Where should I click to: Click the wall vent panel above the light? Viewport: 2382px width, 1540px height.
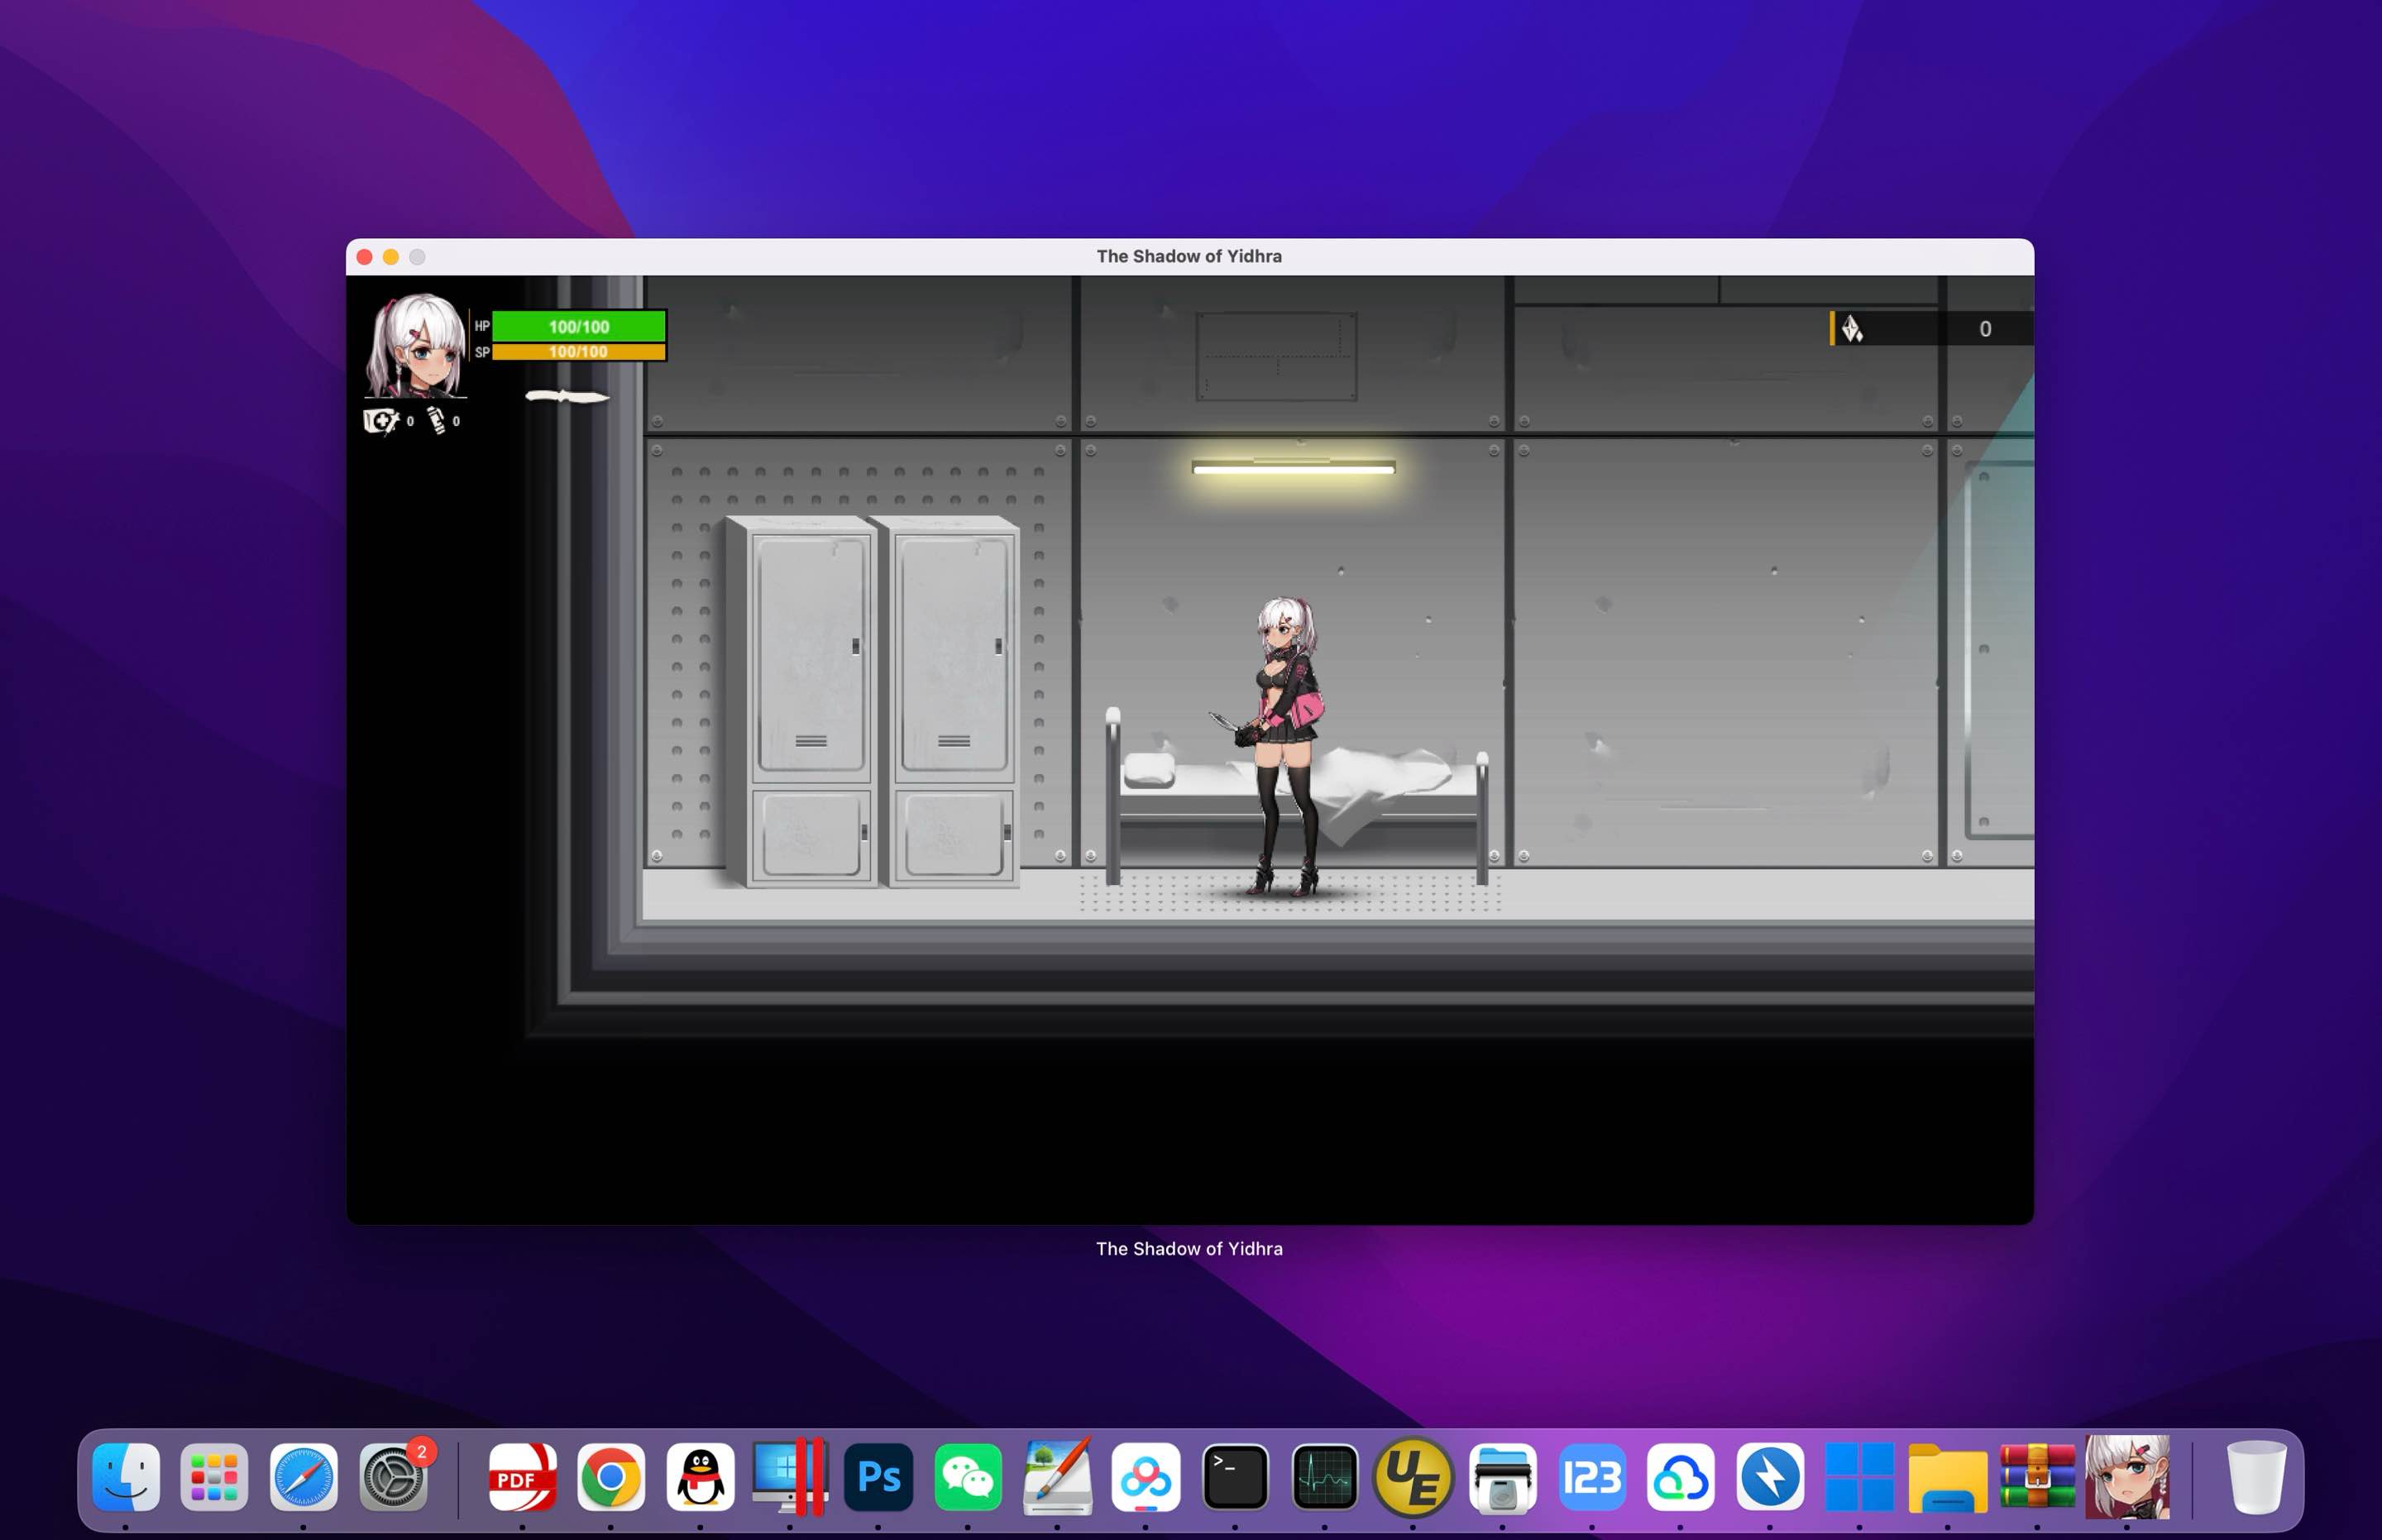[x=1277, y=356]
